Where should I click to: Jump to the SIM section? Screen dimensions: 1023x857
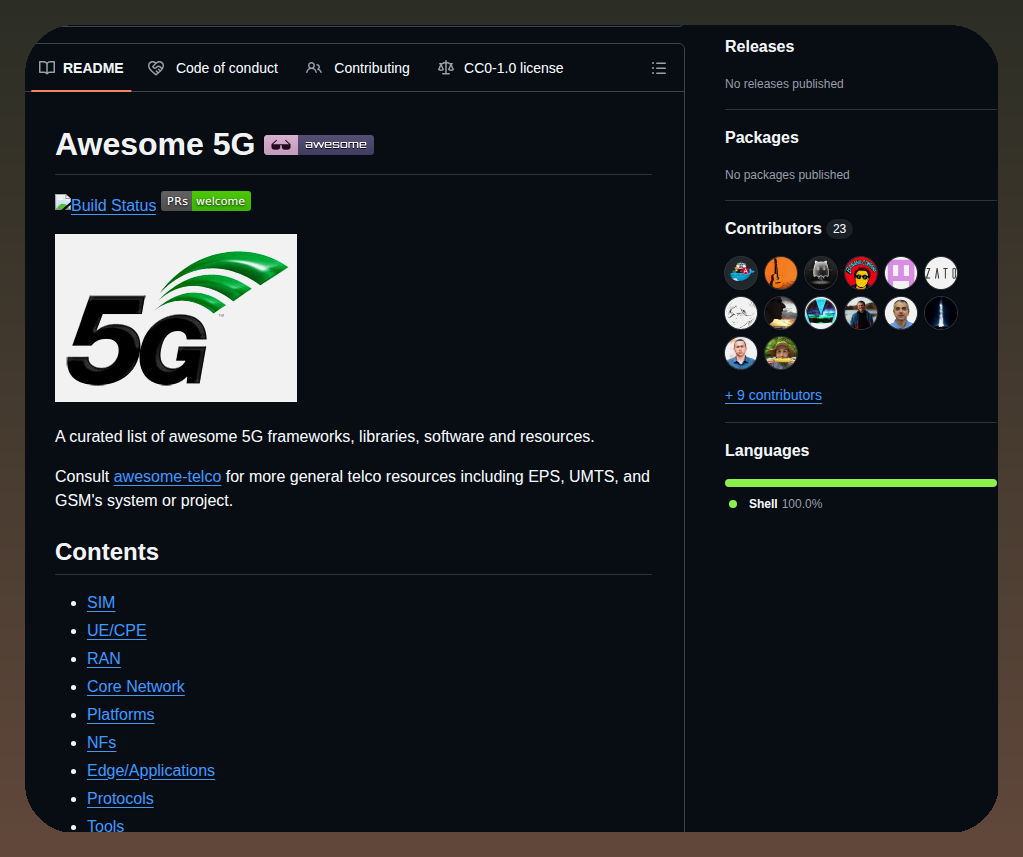tap(101, 602)
